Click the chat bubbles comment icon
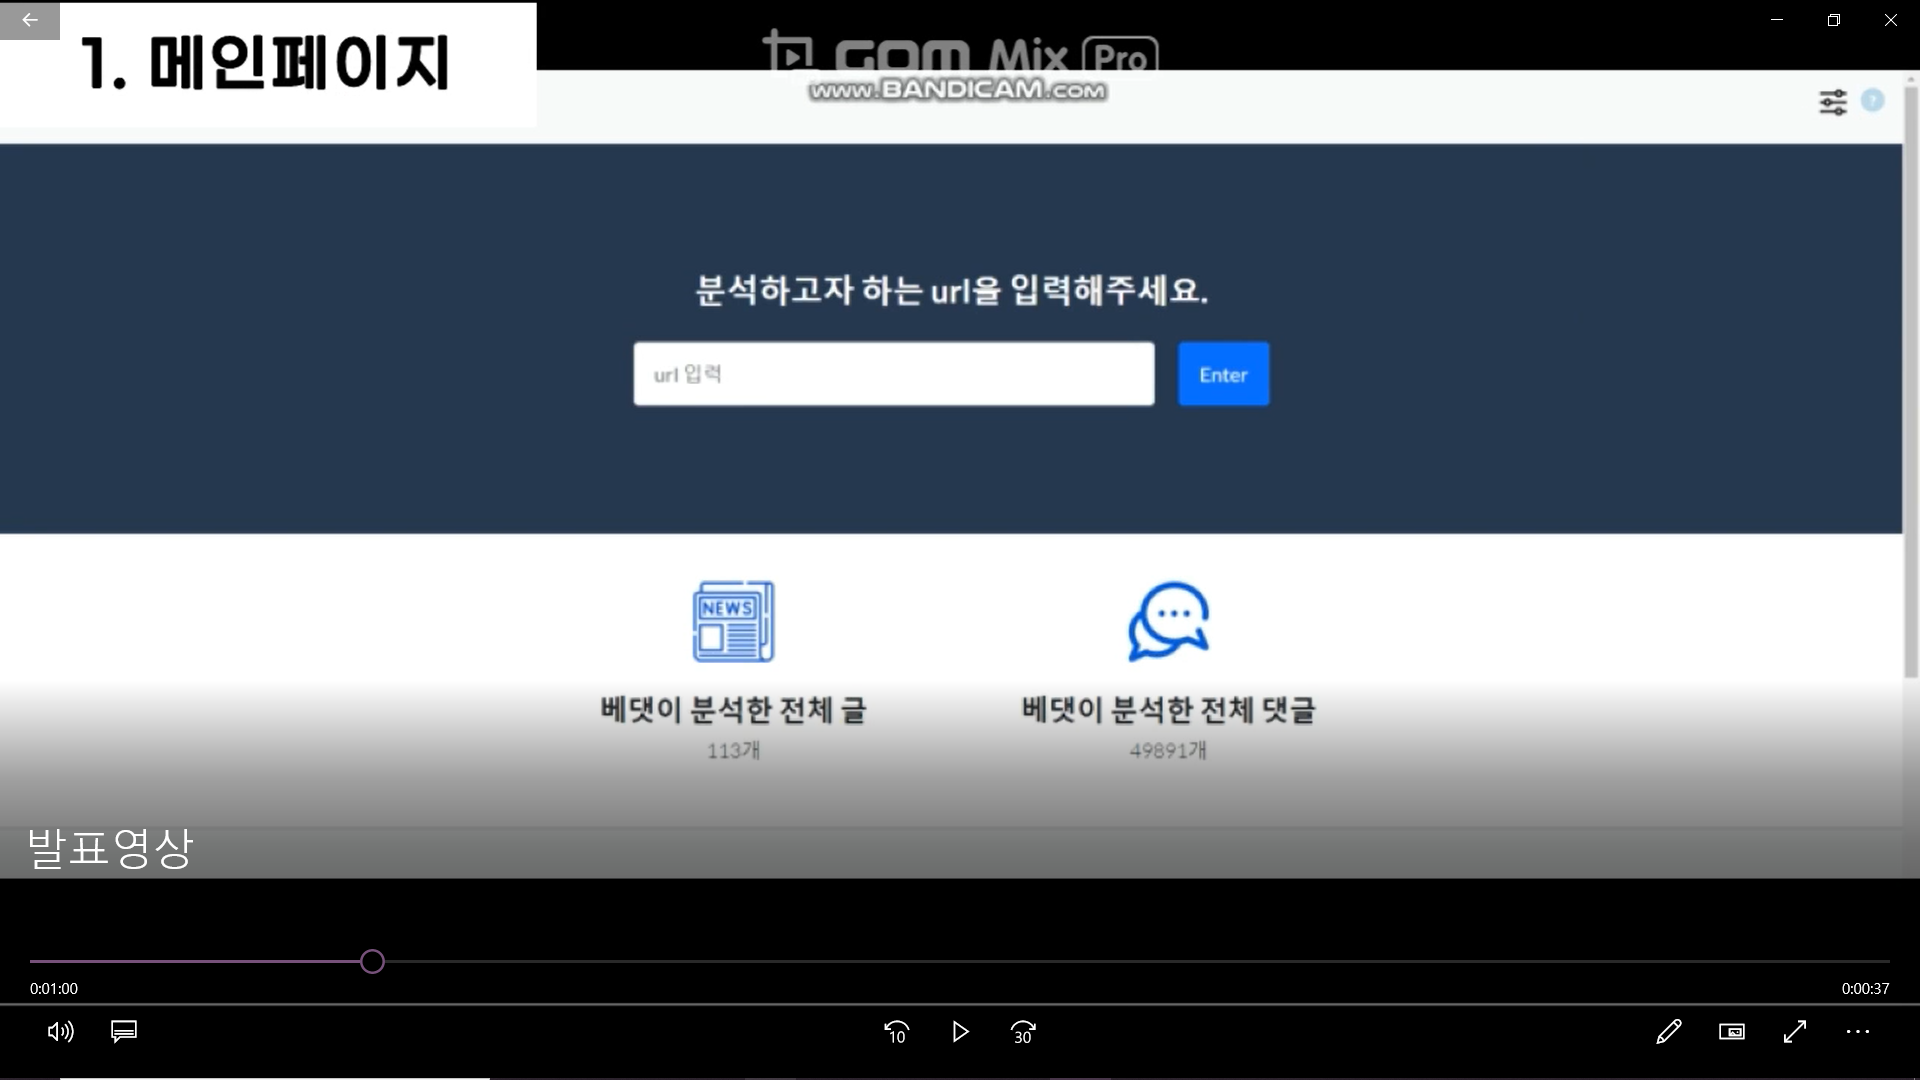The width and height of the screenshot is (1920, 1080). point(1168,621)
